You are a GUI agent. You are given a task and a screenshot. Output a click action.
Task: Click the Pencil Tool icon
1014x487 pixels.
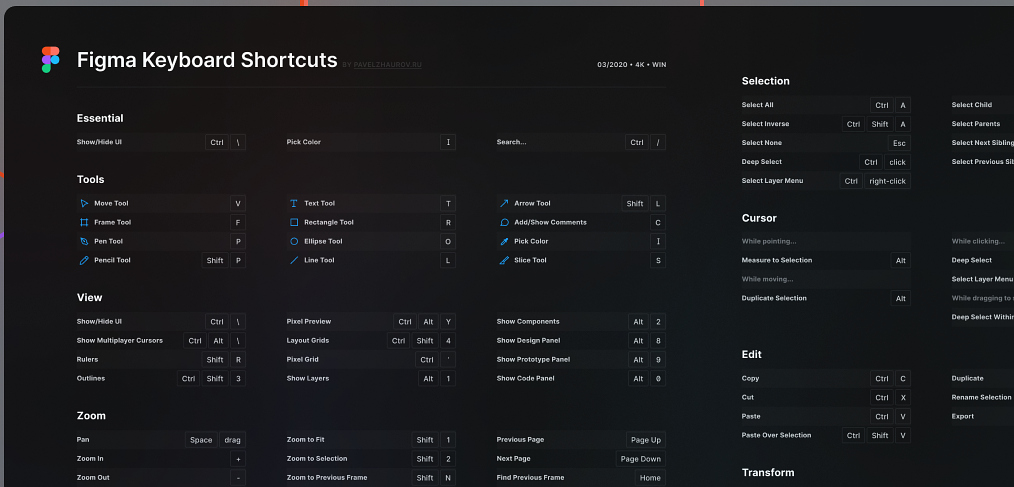[84, 260]
